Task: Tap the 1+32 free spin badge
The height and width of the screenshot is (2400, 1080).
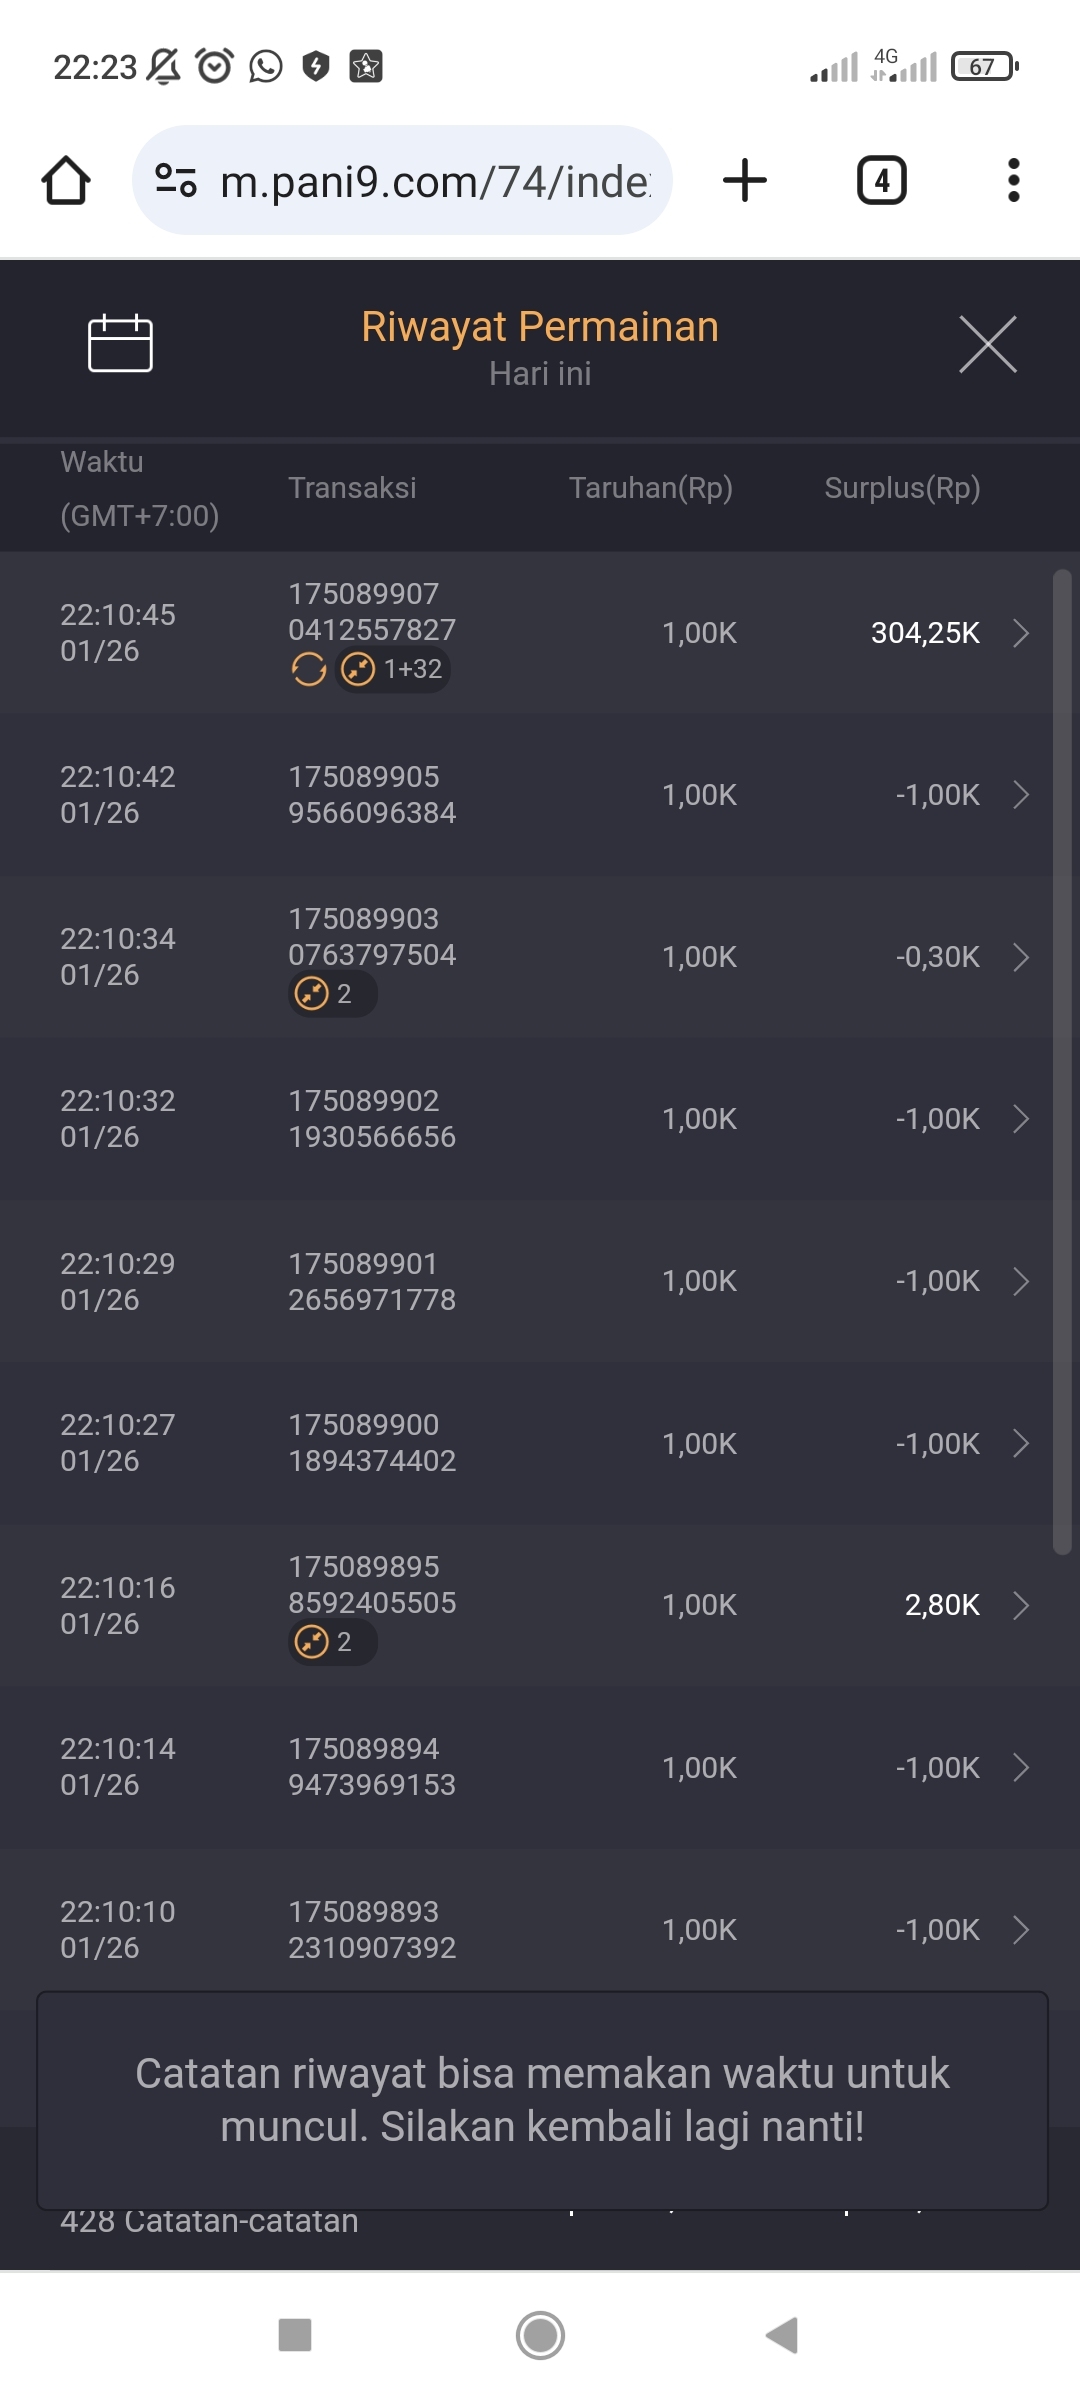Action: click(x=393, y=669)
